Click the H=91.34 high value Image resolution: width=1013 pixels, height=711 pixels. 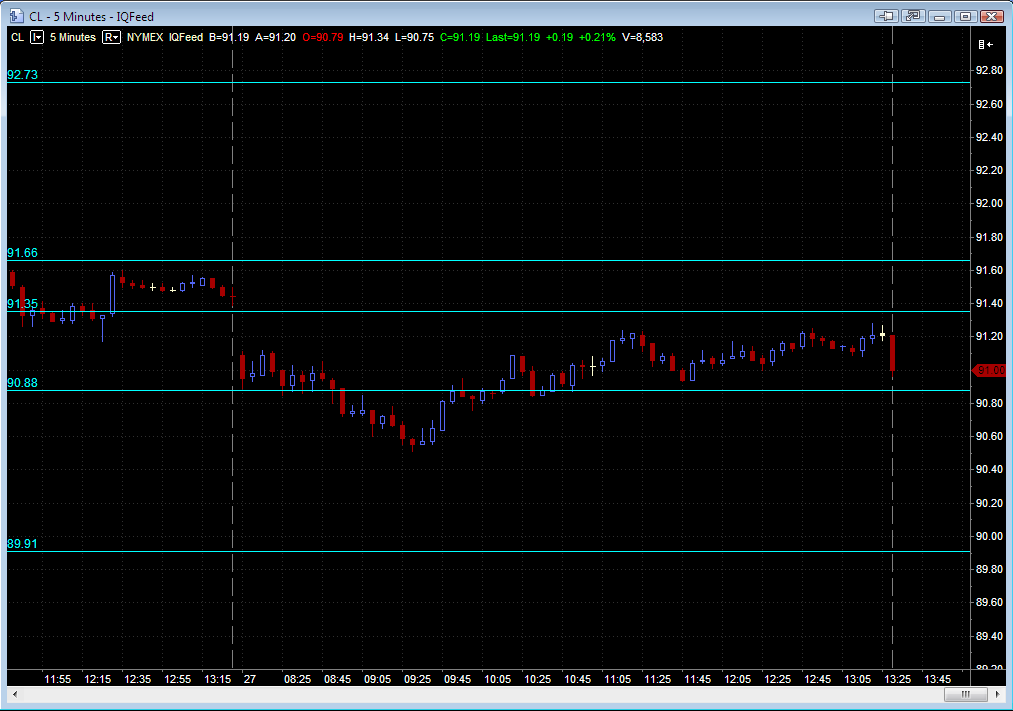[369, 37]
